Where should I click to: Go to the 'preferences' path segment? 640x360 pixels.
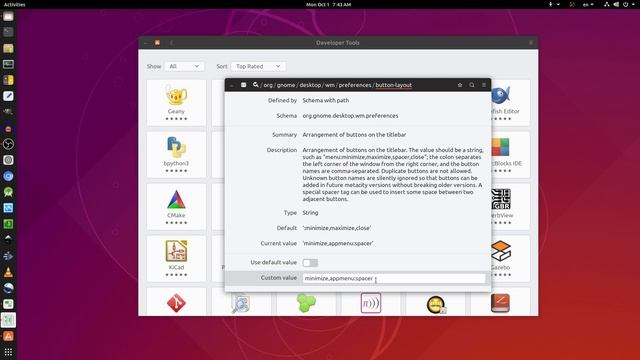pos(355,85)
